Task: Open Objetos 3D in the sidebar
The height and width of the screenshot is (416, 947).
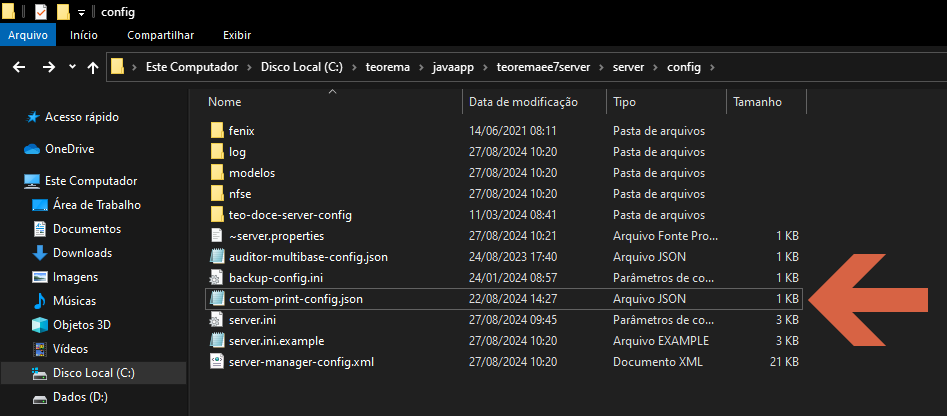Action: tap(82, 325)
